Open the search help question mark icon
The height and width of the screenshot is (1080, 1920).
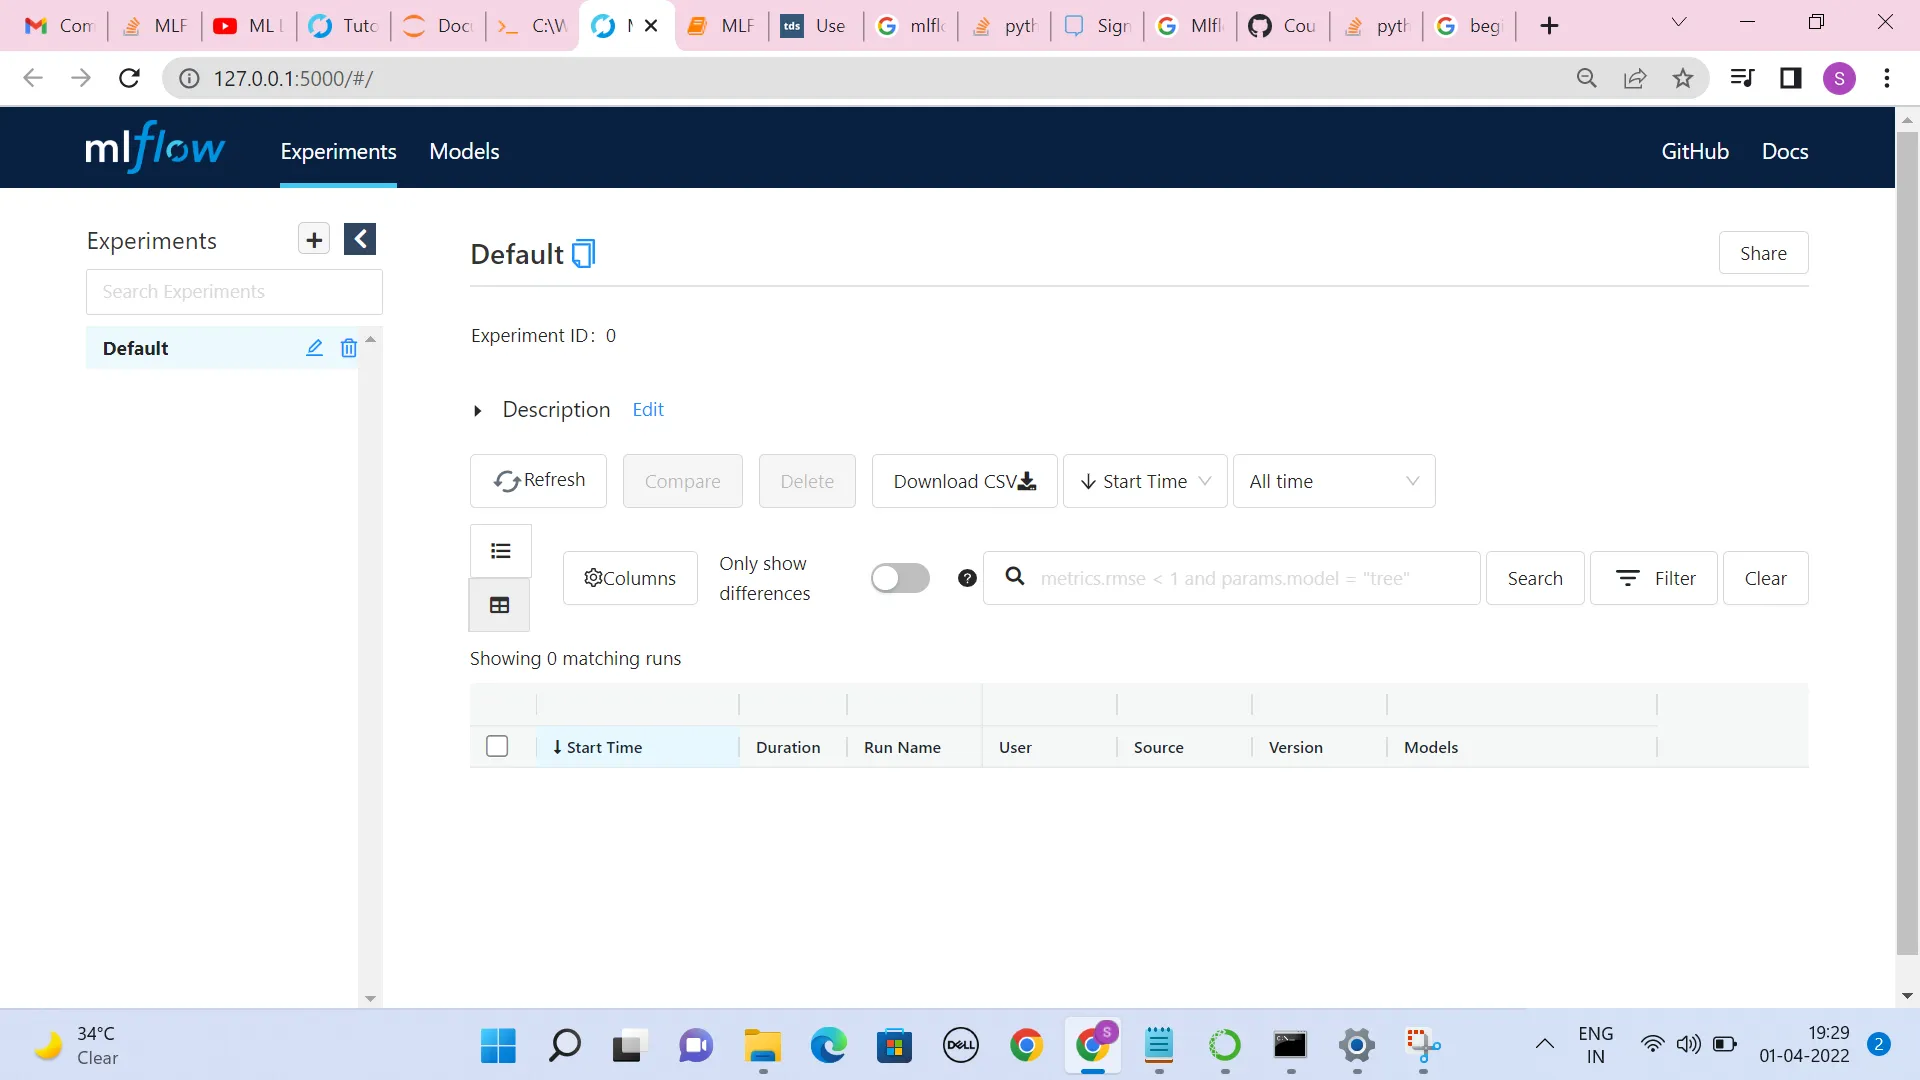point(967,578)
